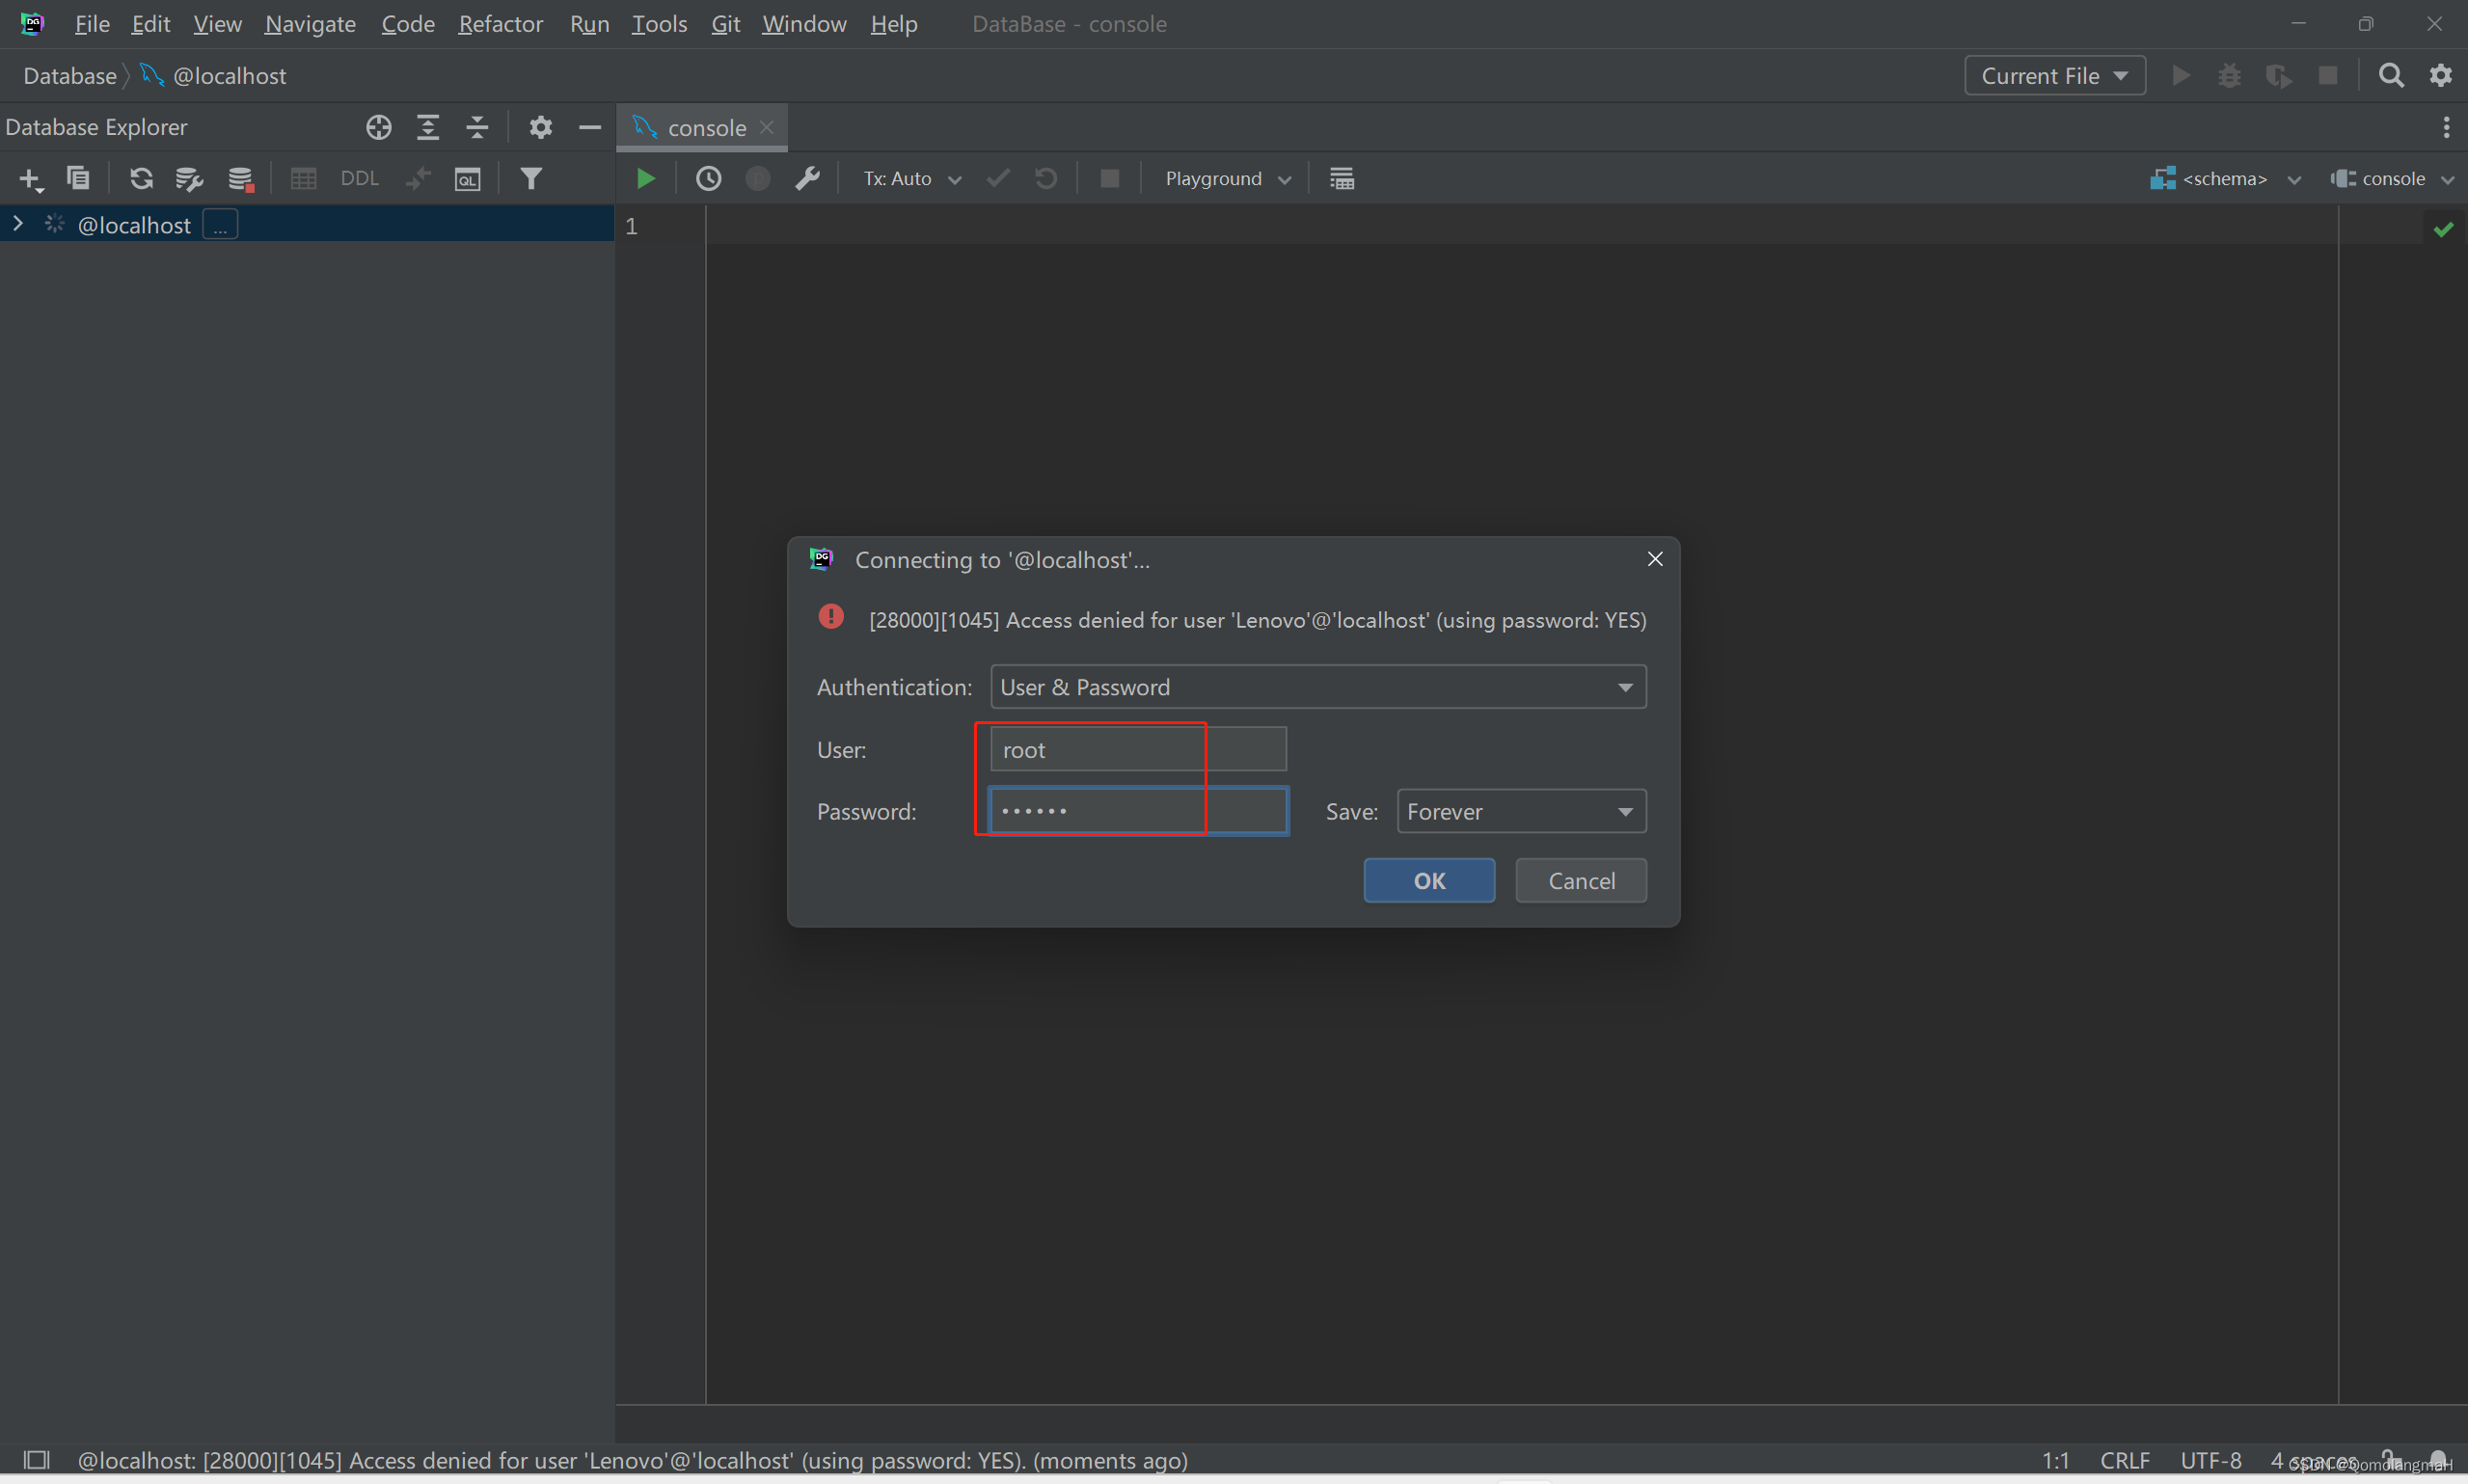Open the DDL editor
This screenshot has width=2468, height=1484.
coord(359,178)
